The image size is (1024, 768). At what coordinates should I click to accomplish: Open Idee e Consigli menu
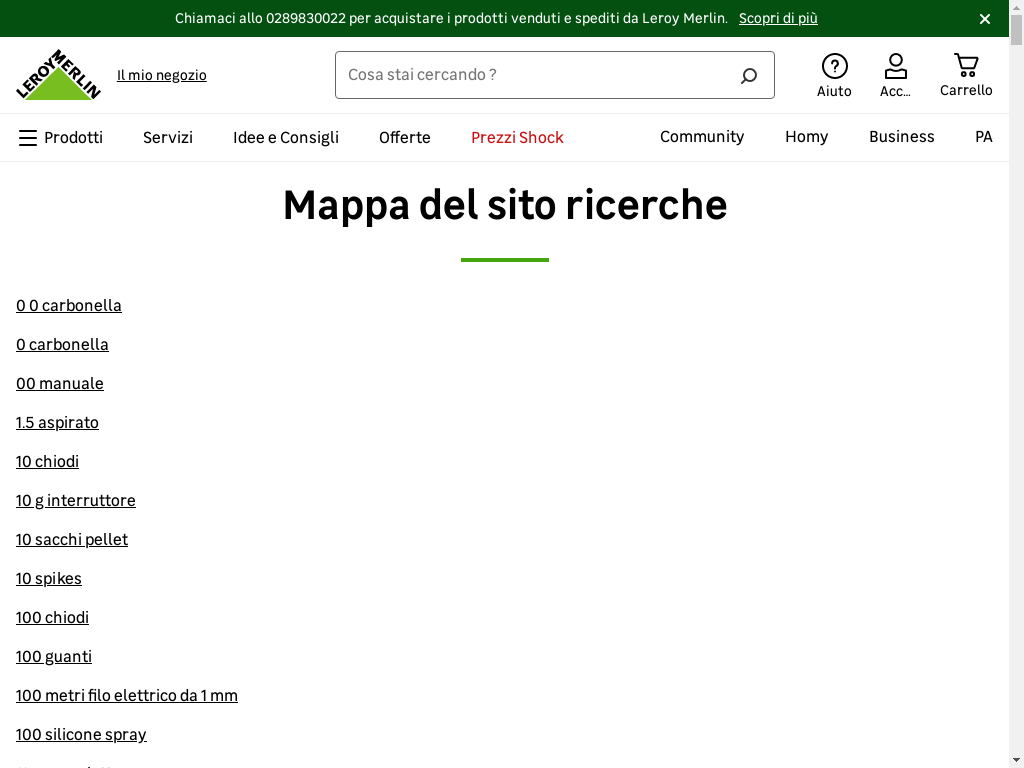point(286,138)
